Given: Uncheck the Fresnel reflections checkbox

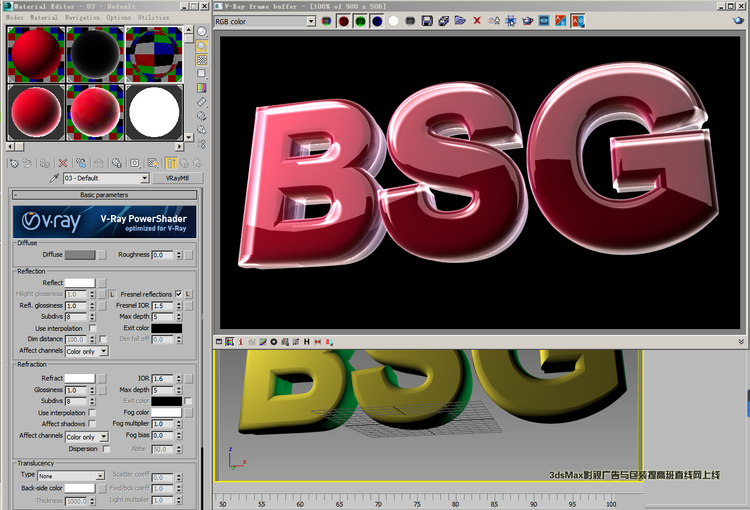Looking at the screenshot, I should (x=179, y=294).
